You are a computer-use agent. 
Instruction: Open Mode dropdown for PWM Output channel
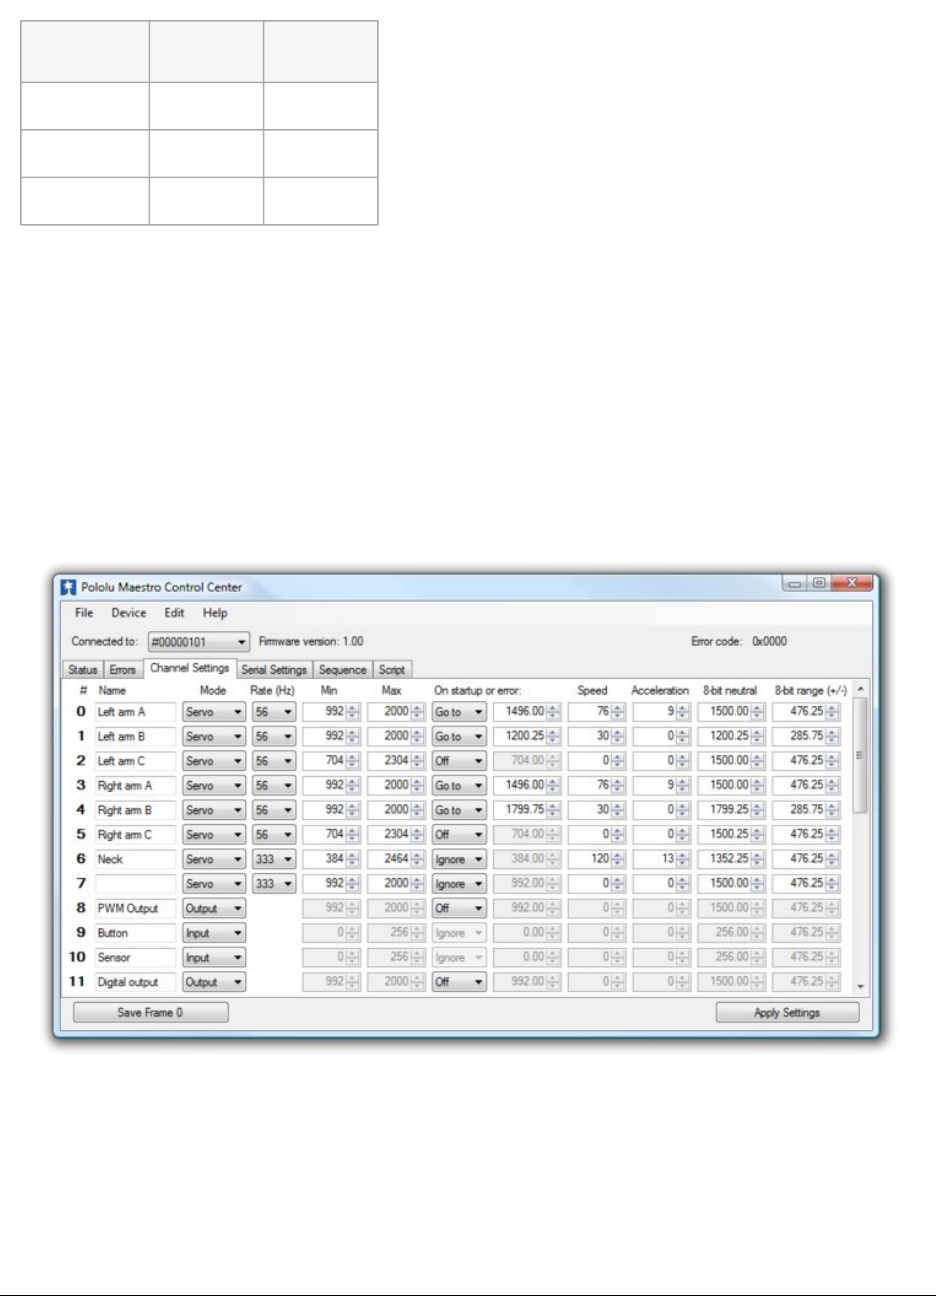pos(214,908)
